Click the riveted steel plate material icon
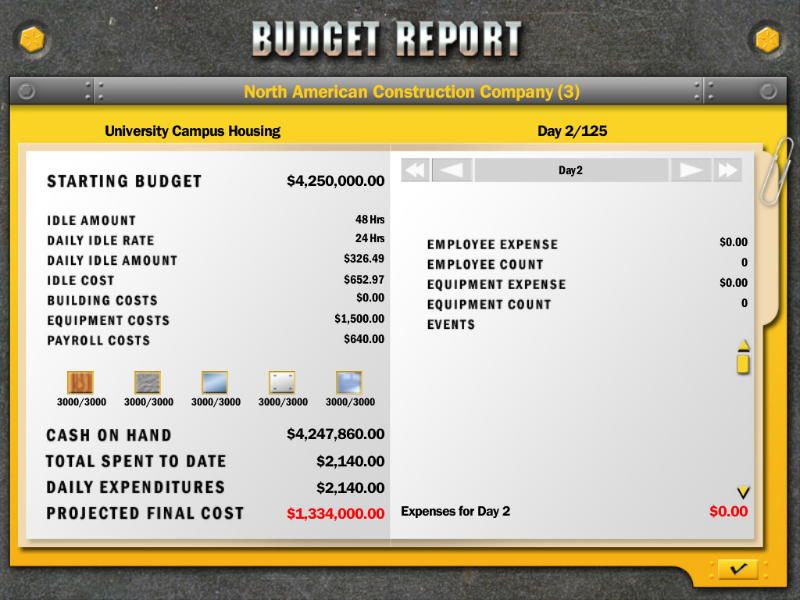Image resolution: width=800 pixels, height=600 pixels. [x=282, y=382]
